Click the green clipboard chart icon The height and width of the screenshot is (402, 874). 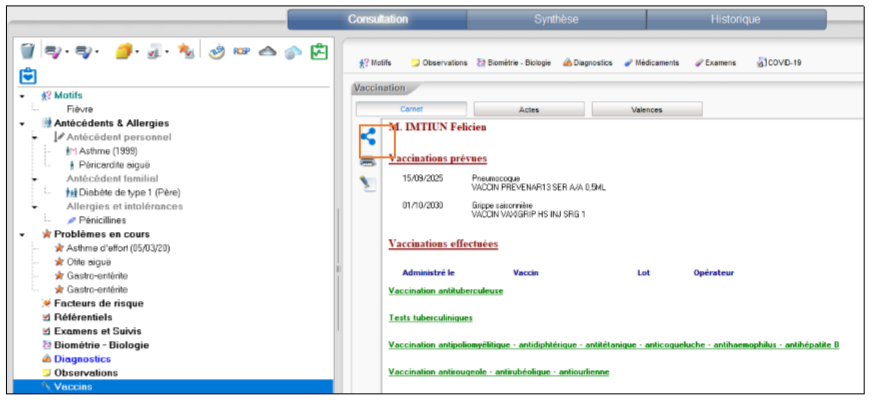tap(319, 50)
